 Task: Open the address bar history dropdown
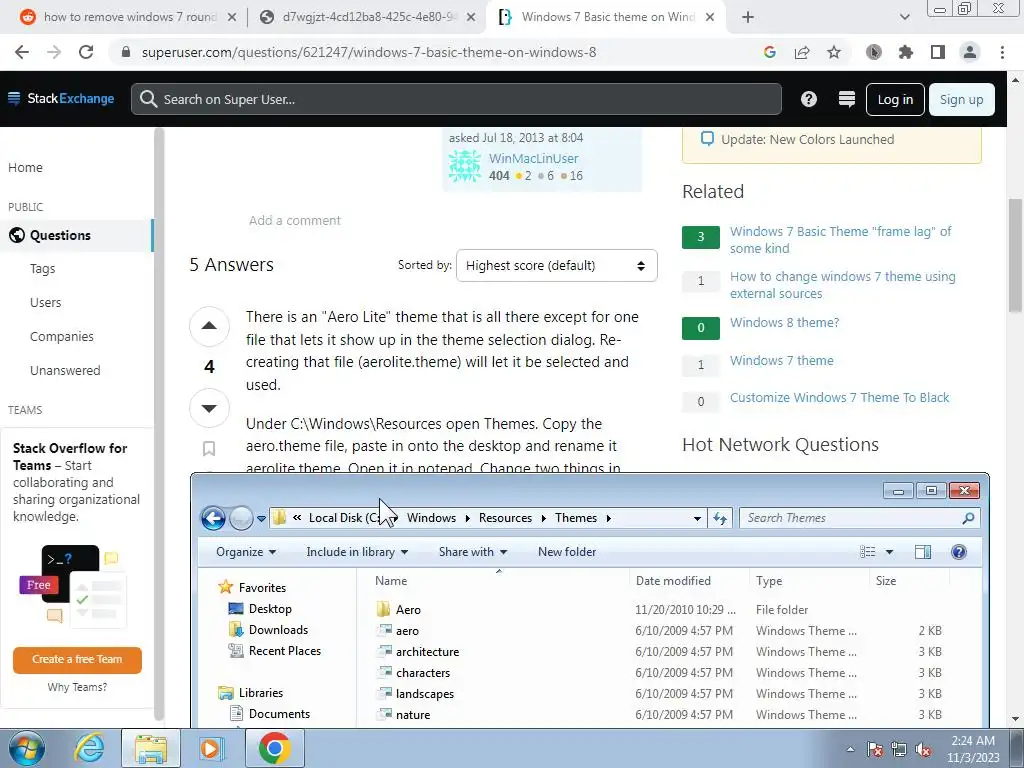pos(697,519)
